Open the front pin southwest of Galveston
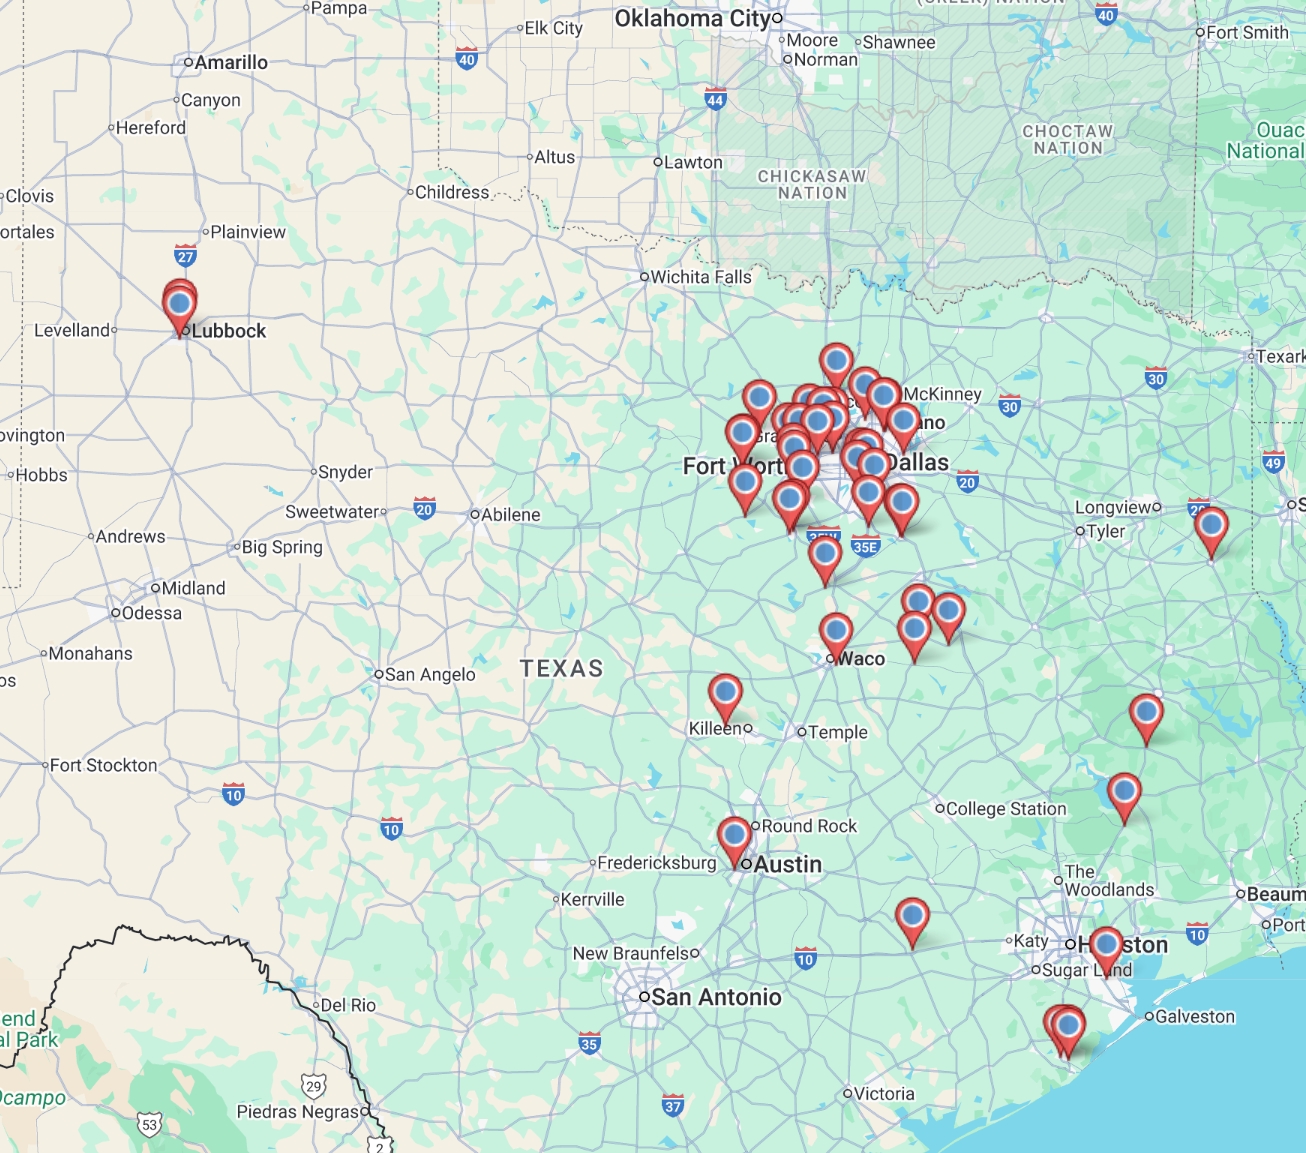1306x1153 pixels. tap(1069, 1033)
